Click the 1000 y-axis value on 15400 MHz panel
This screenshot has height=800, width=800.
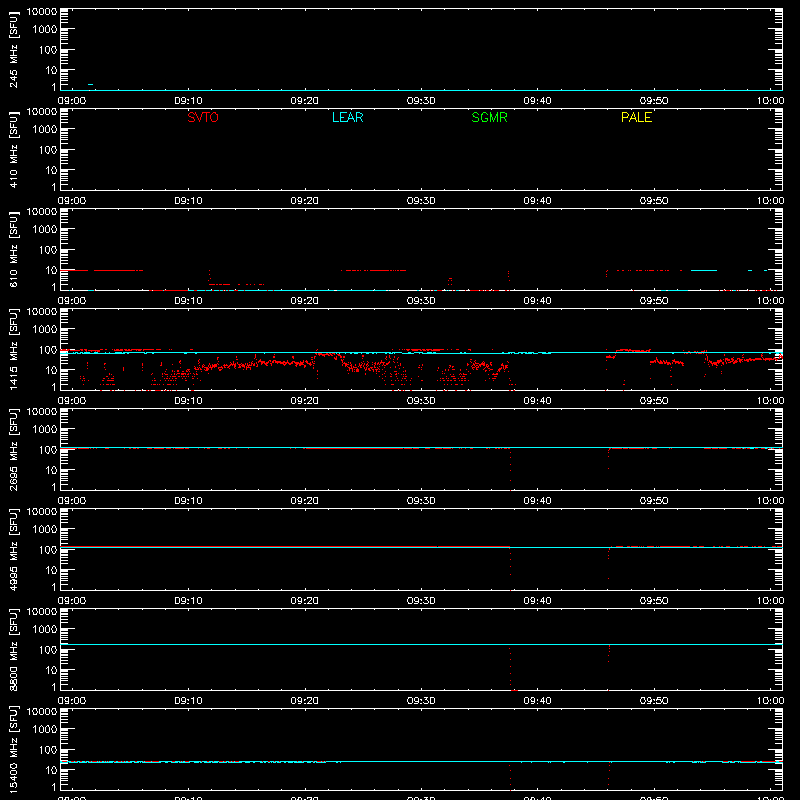(x=45, y=730)
